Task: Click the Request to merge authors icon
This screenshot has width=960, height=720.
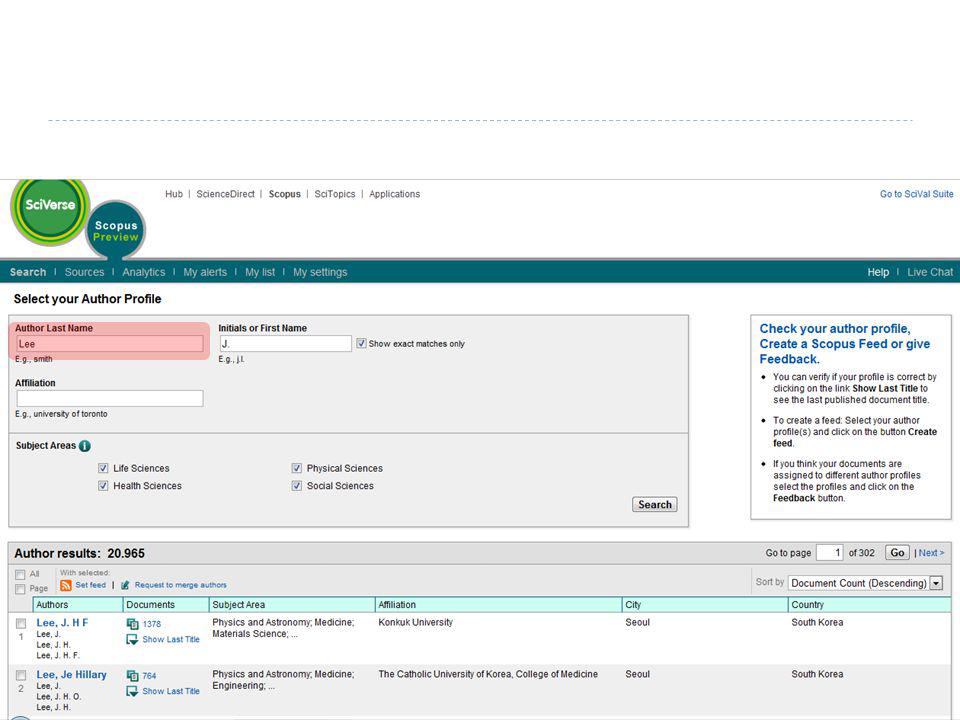Action: click(x=125, y=585)
